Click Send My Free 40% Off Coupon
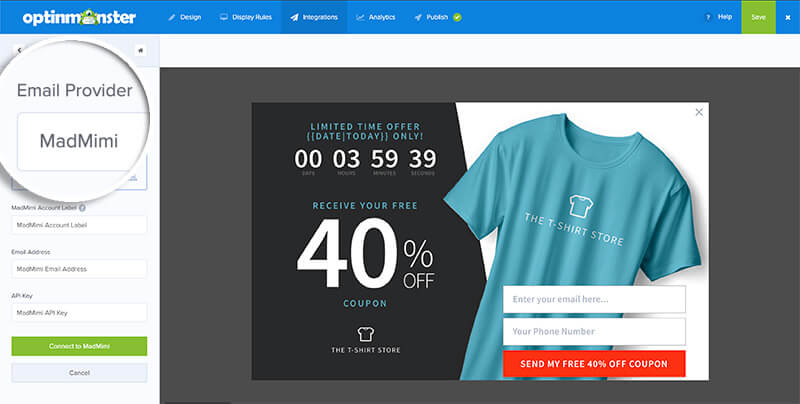Viewport: 800px width, 404px height. coord(594,364)
